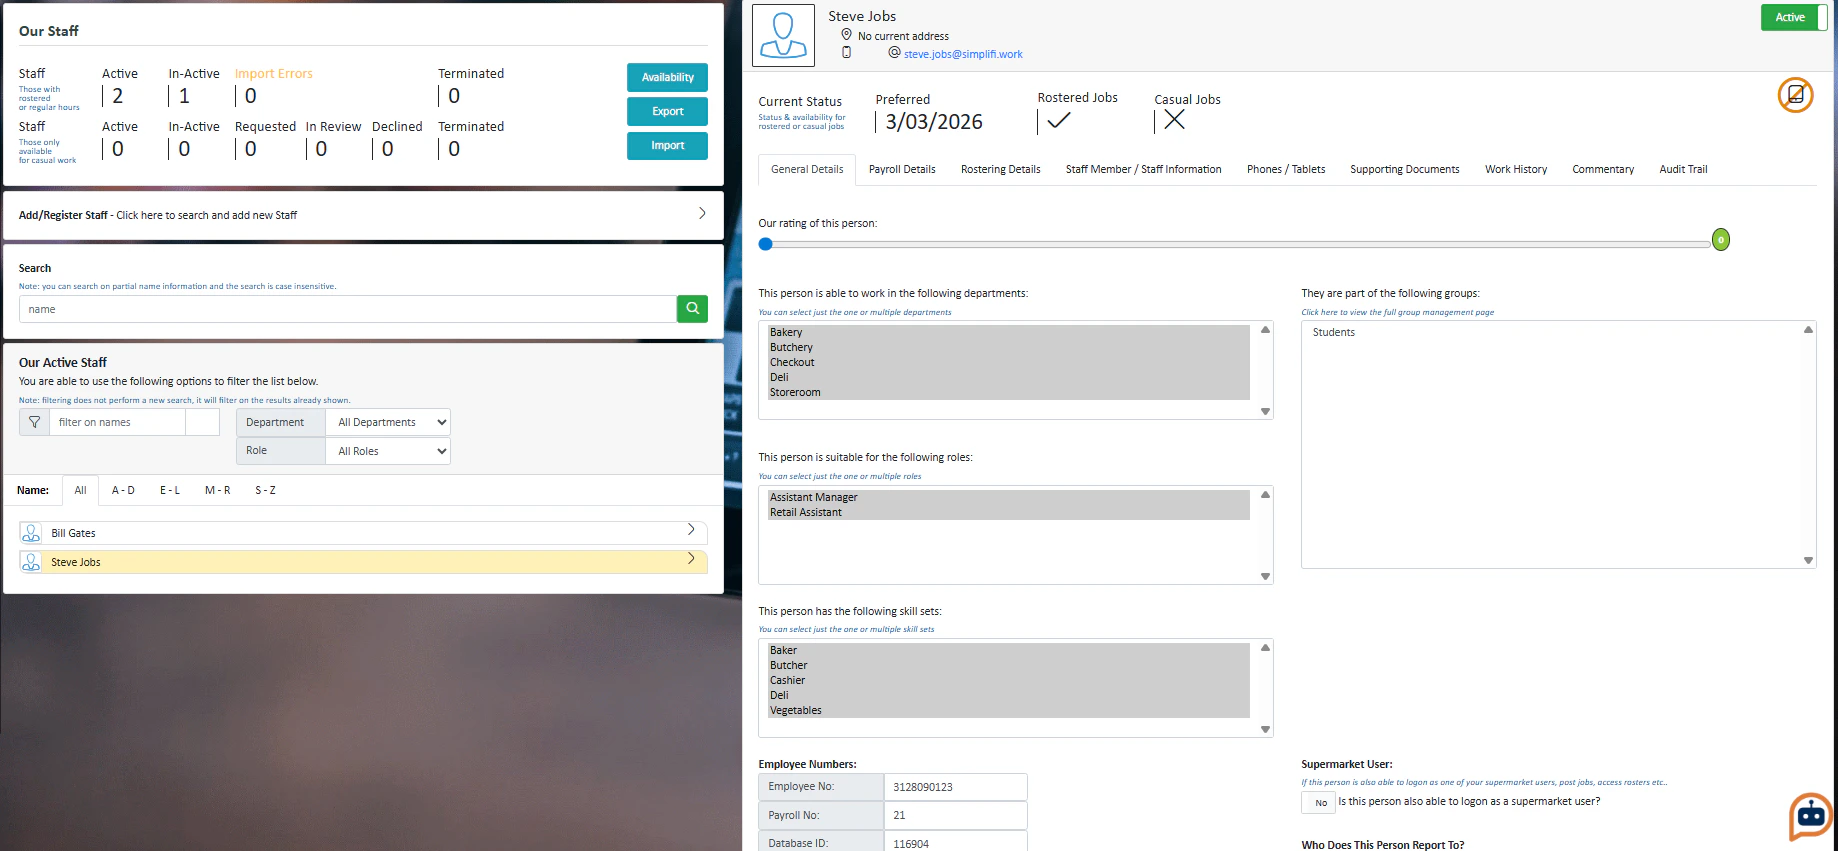Click the email at-sign icon
The image size is (1838, 851).
894,52
